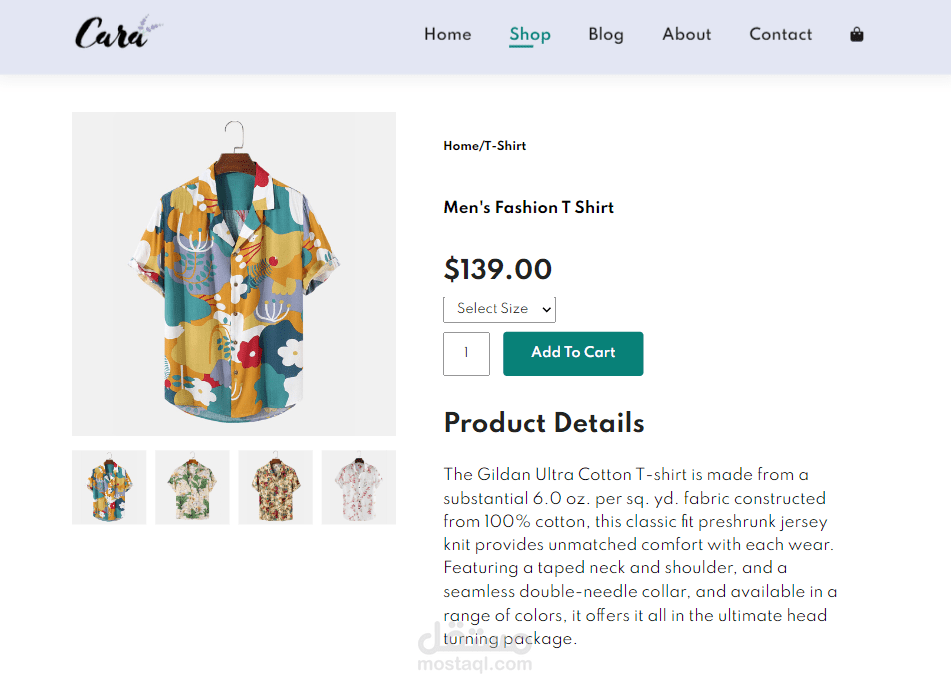
Task: Go to the Home page in navigation bar
Action: tap(447, 34)
